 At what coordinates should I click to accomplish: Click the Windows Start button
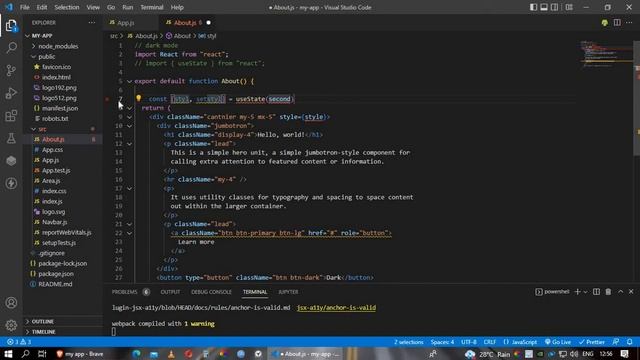click(8, 354)
